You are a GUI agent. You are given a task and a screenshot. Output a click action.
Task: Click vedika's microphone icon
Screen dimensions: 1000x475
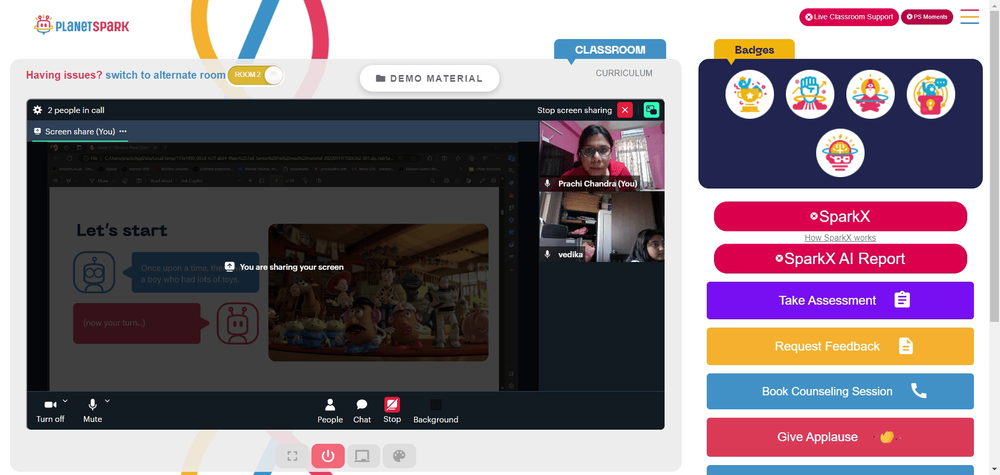click(547, 254)
